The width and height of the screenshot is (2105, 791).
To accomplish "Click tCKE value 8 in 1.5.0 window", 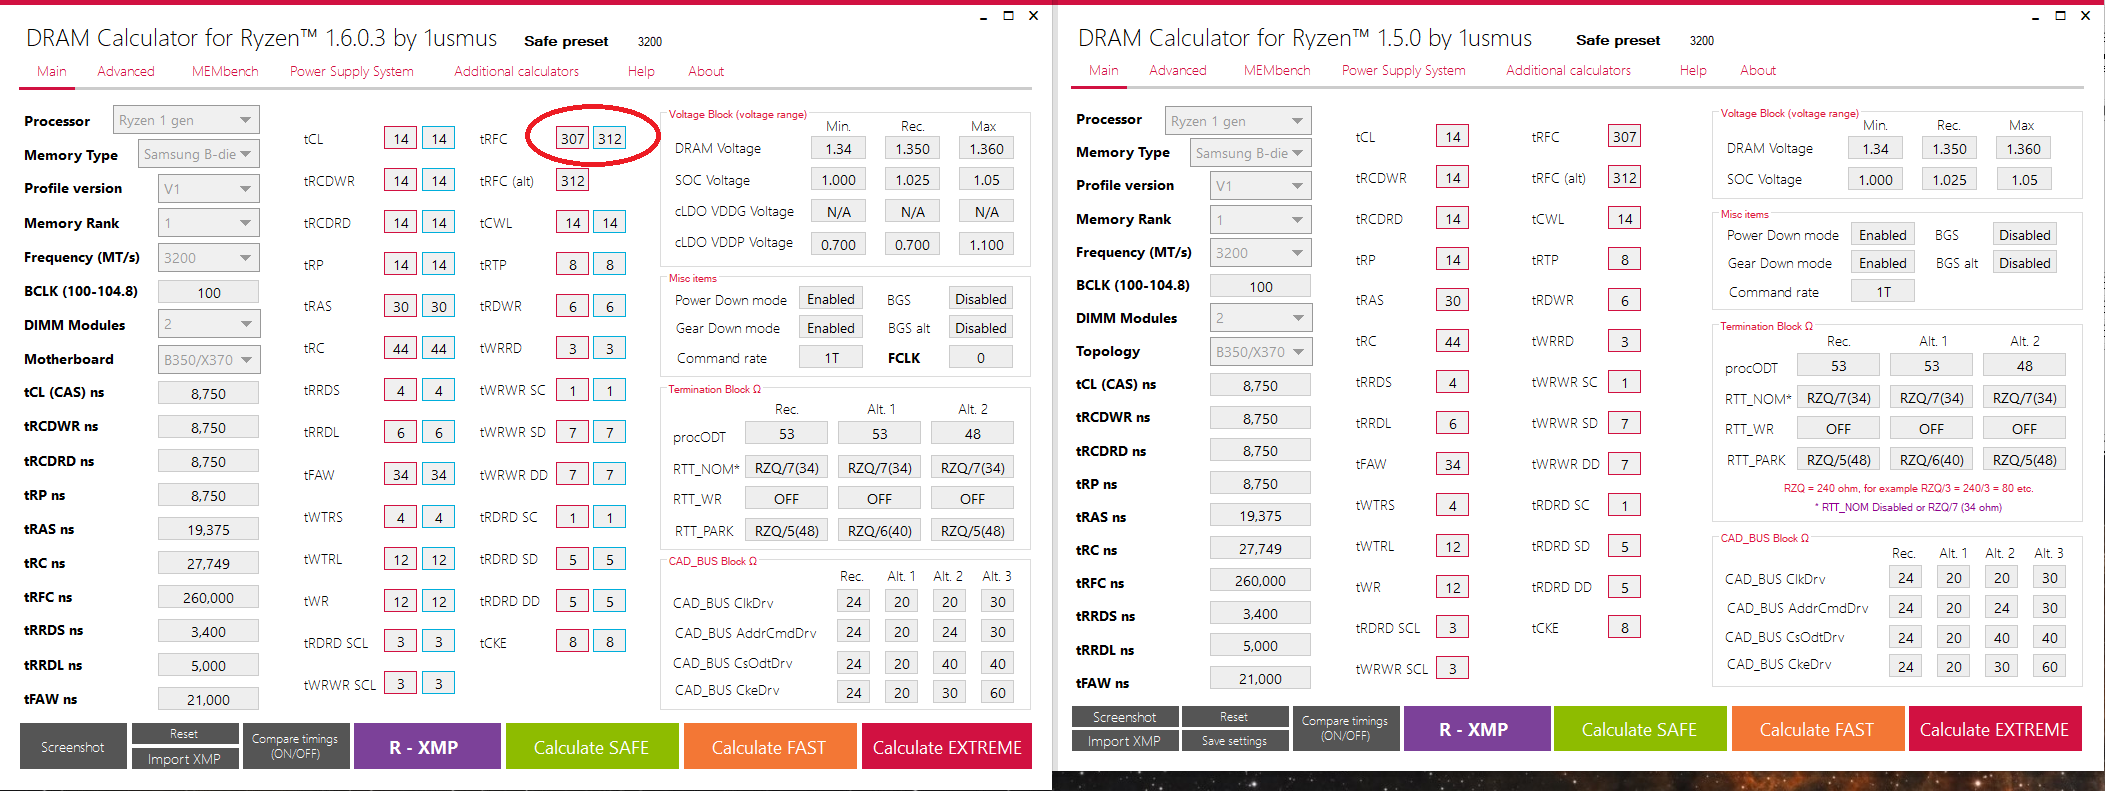I will click(1625, 628).
